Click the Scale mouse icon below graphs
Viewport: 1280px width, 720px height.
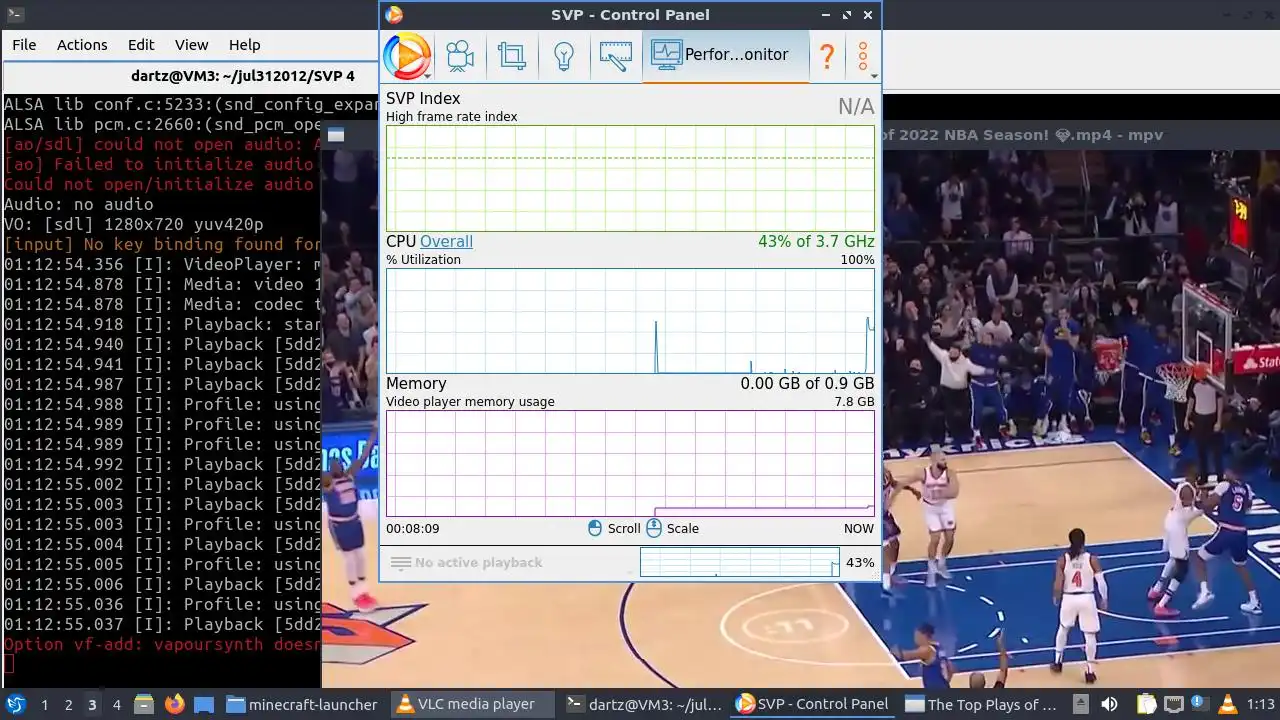654,528
